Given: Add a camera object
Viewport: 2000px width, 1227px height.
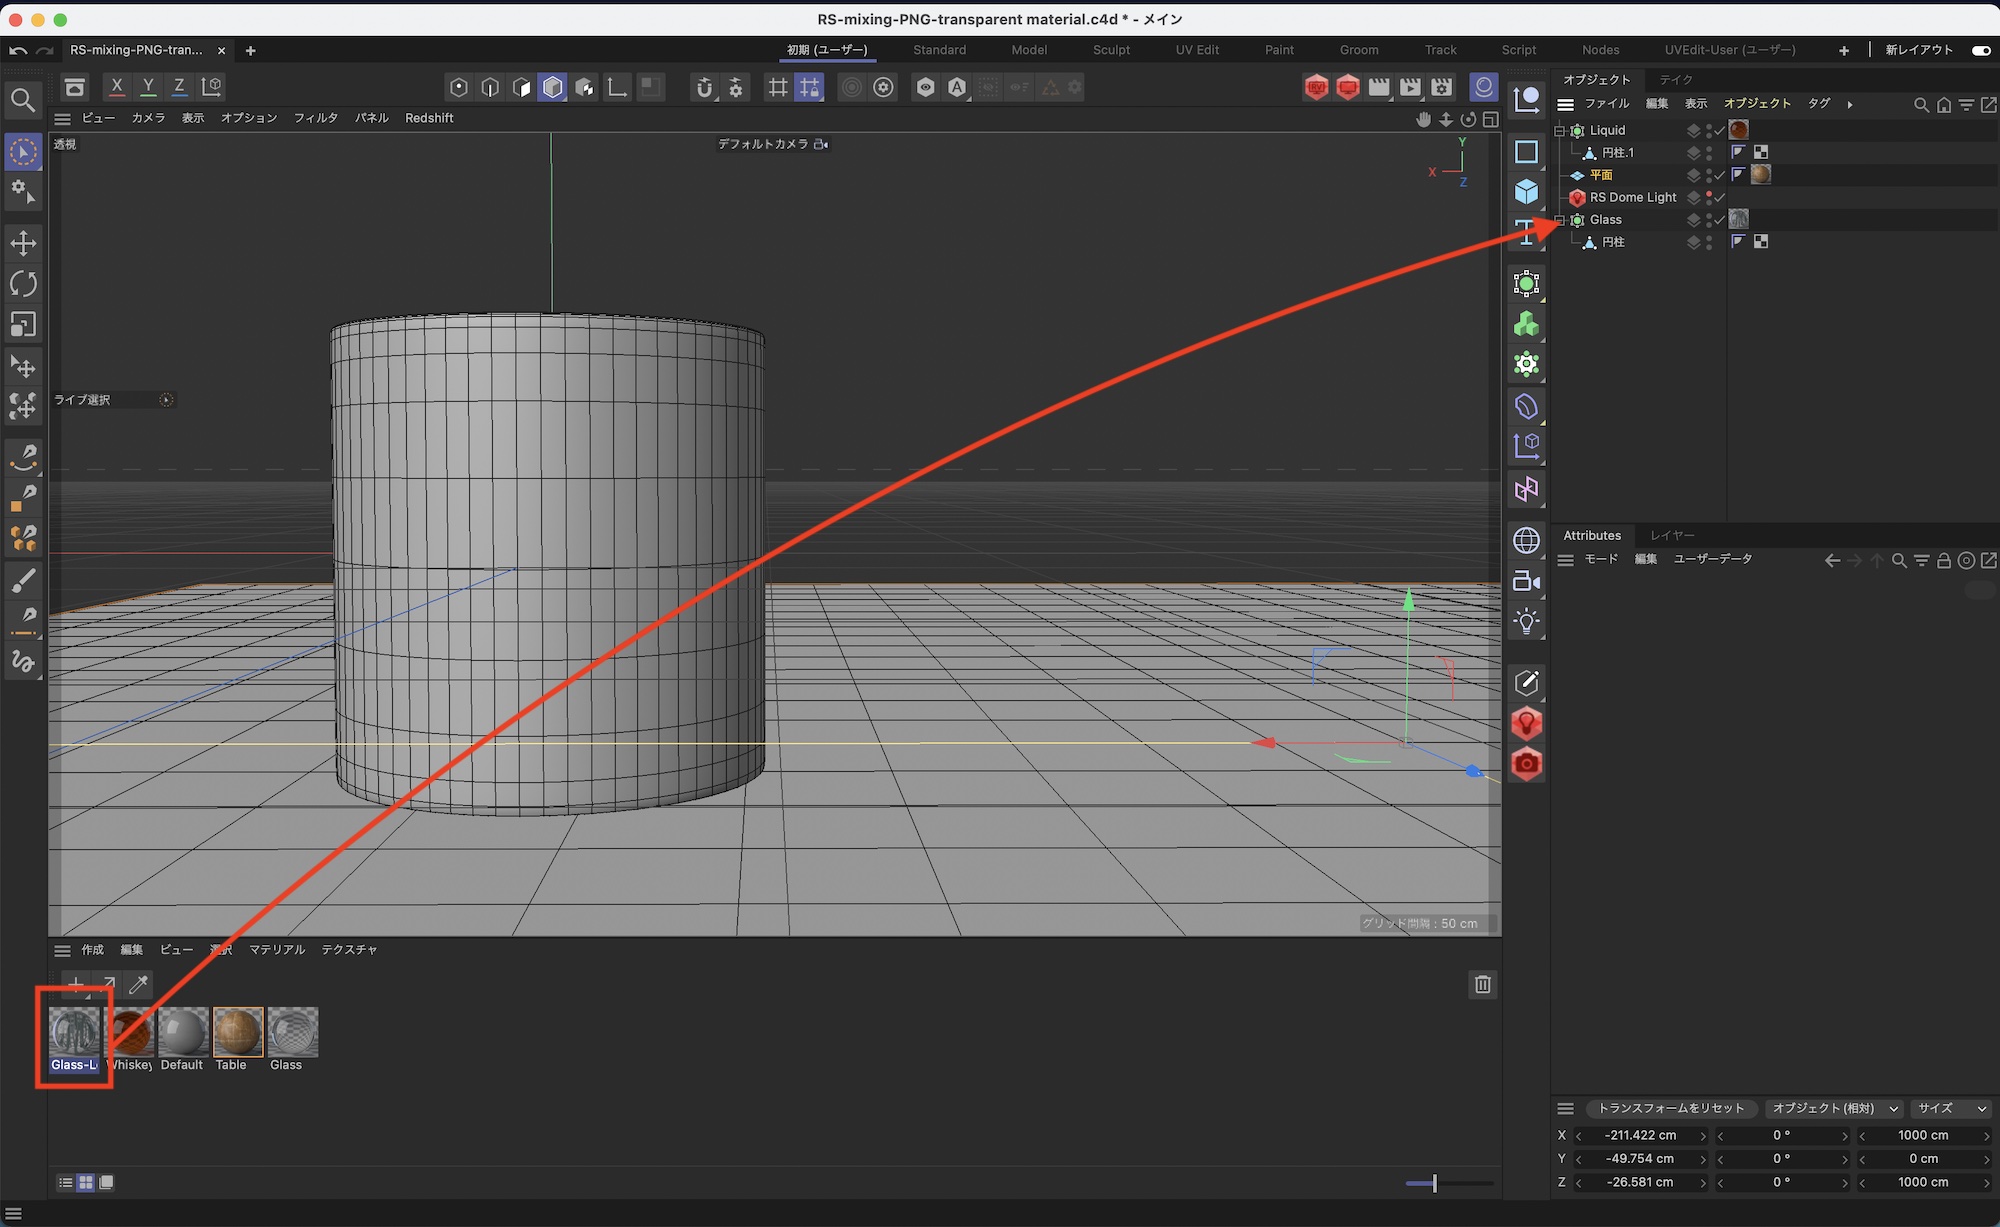Looking at the screenshot, I should click(1526, 581).
